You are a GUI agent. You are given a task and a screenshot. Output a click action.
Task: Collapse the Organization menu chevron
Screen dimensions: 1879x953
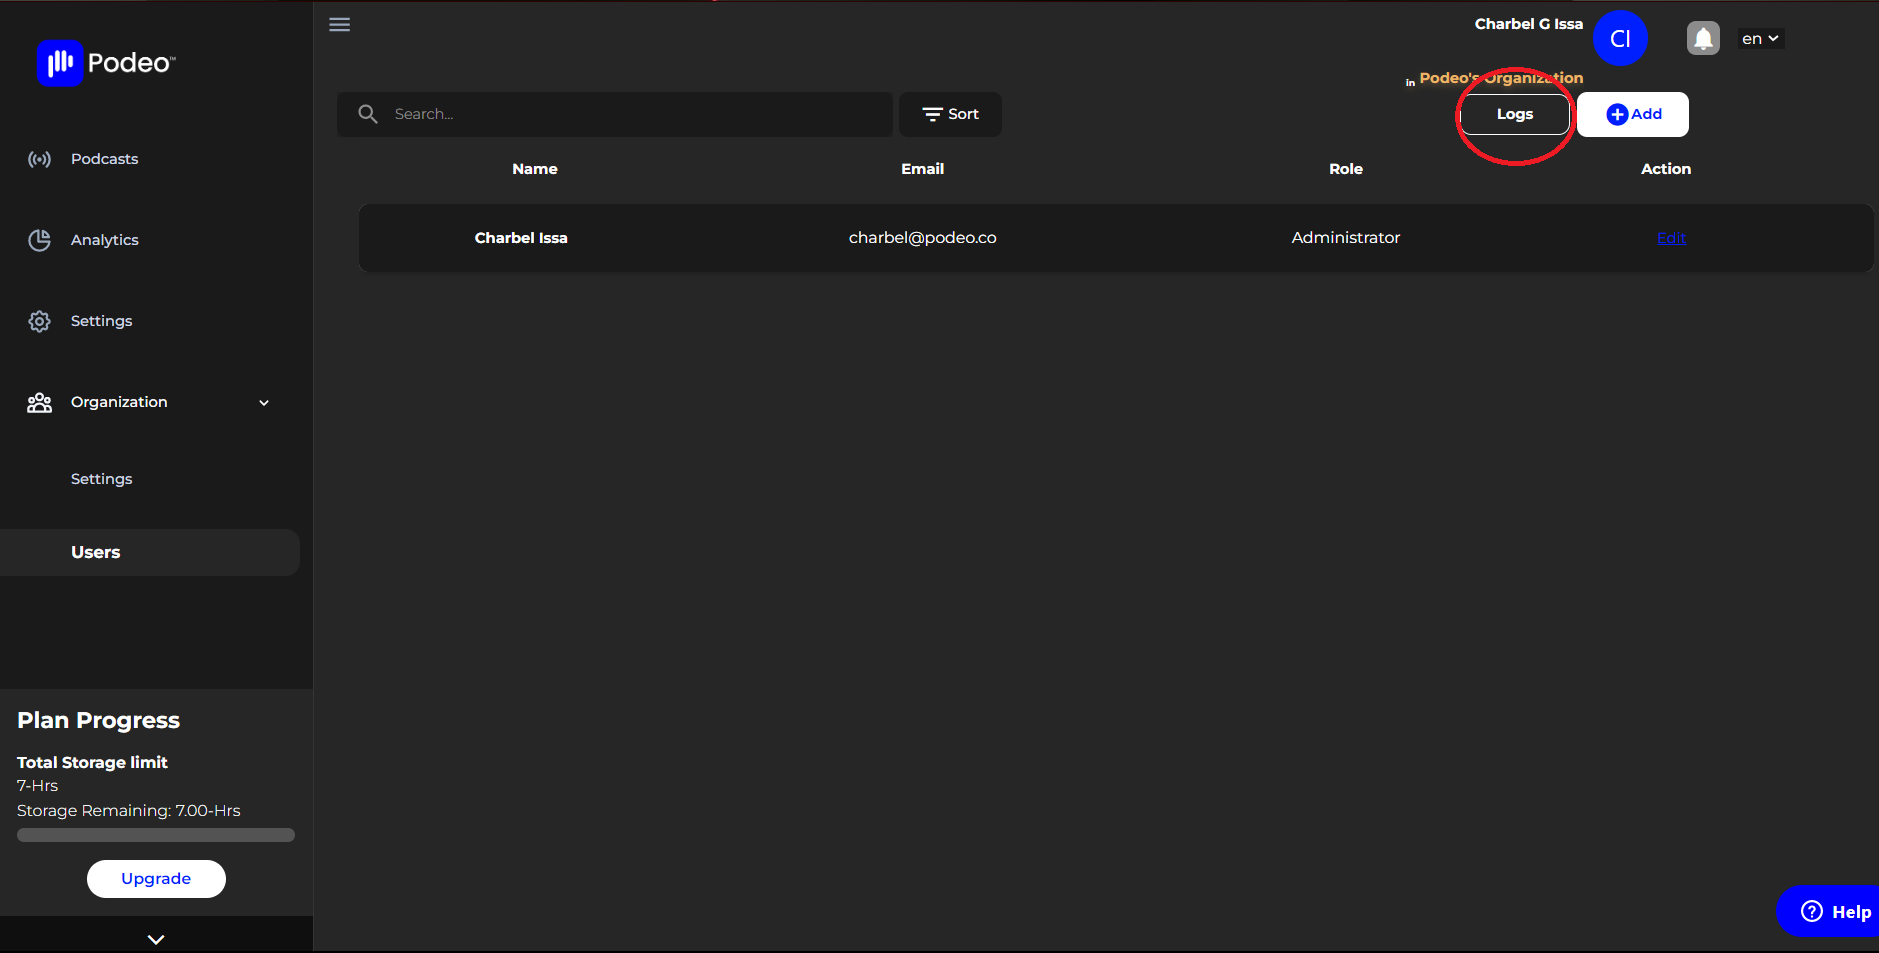pyautogui.click(x=264, y=403)
